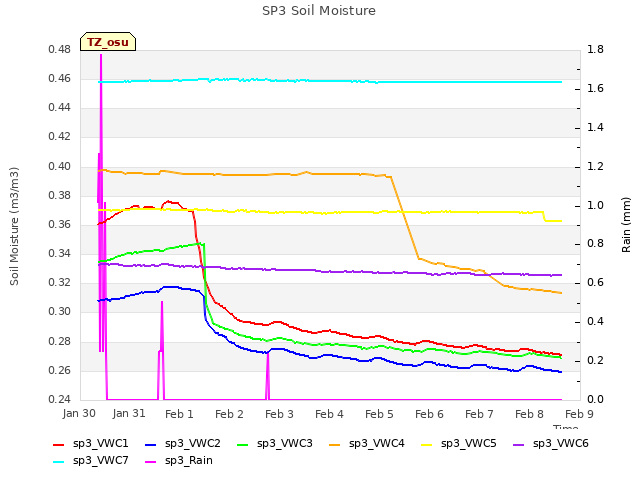Click the yellow sp3_VWC5 legend swatch
This screenshot has height=480, width=640.
click(x=427, y=444)
